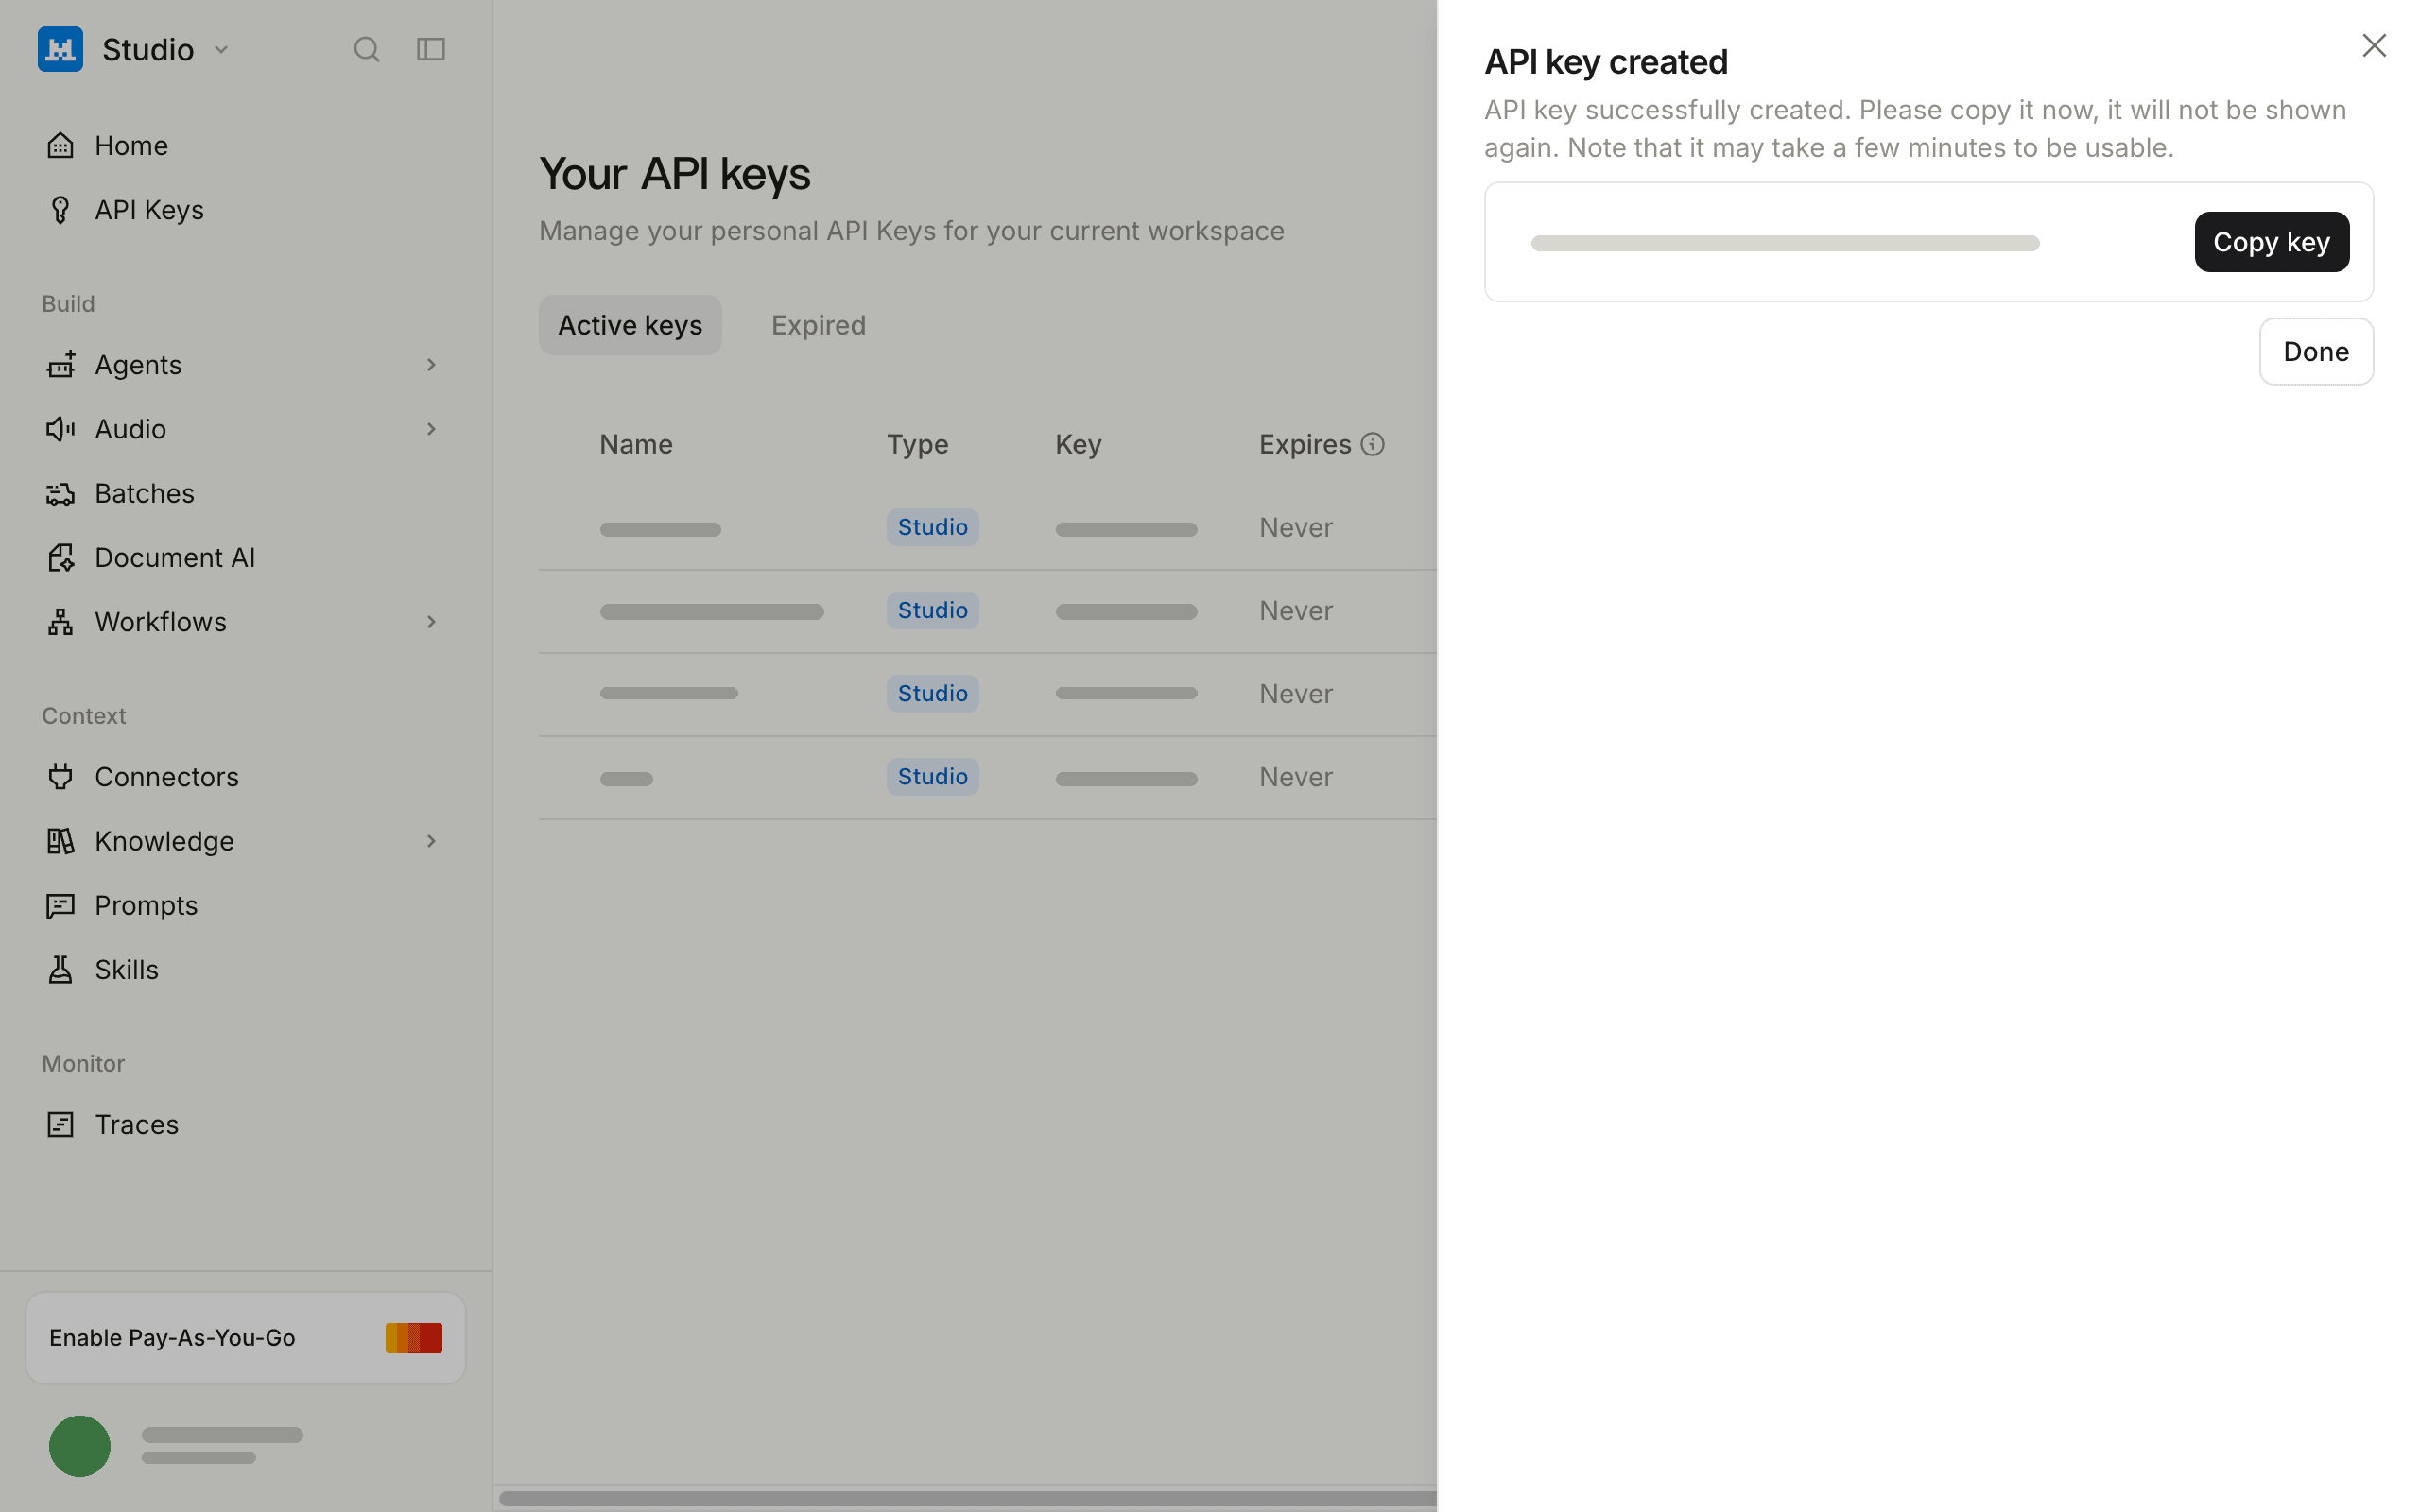
Task: Click the Knowledge books icon
Action: 61,841
